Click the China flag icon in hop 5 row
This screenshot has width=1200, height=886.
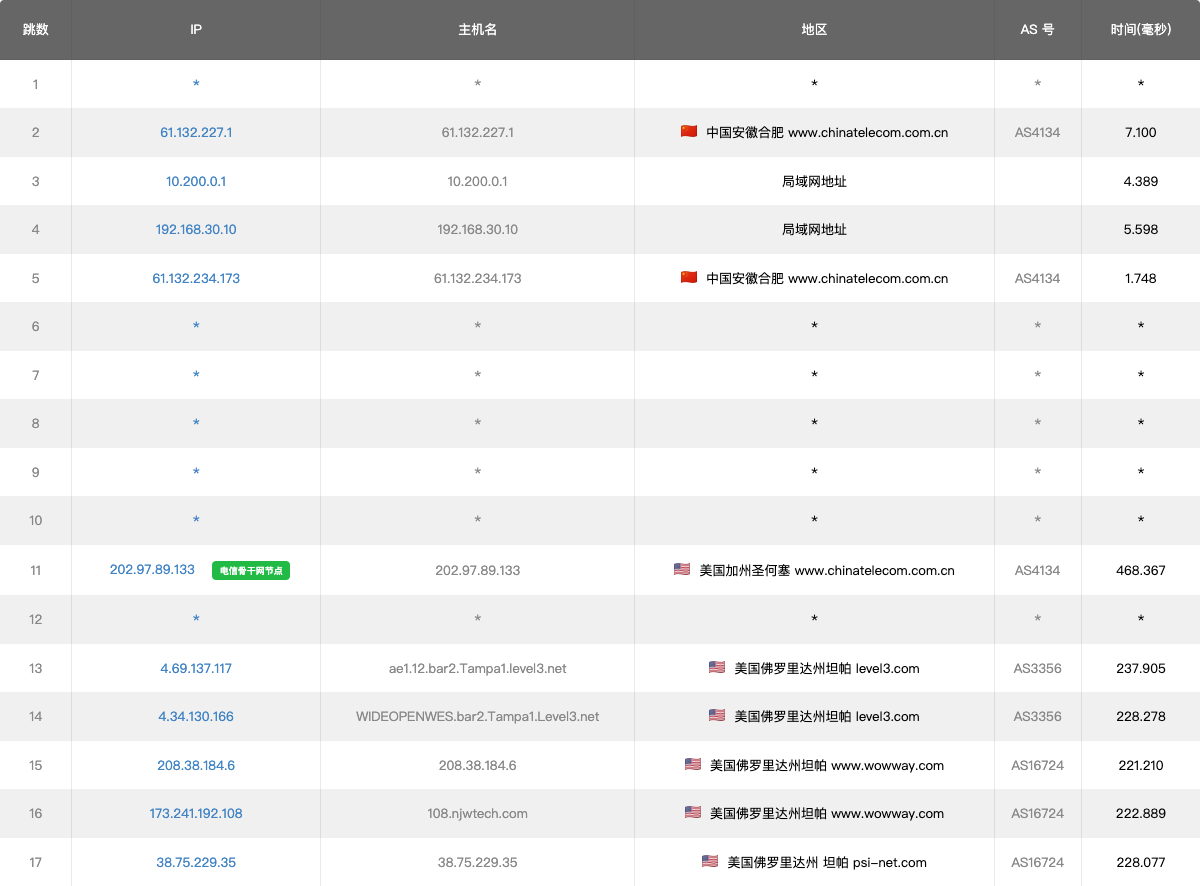coord(689,277)
